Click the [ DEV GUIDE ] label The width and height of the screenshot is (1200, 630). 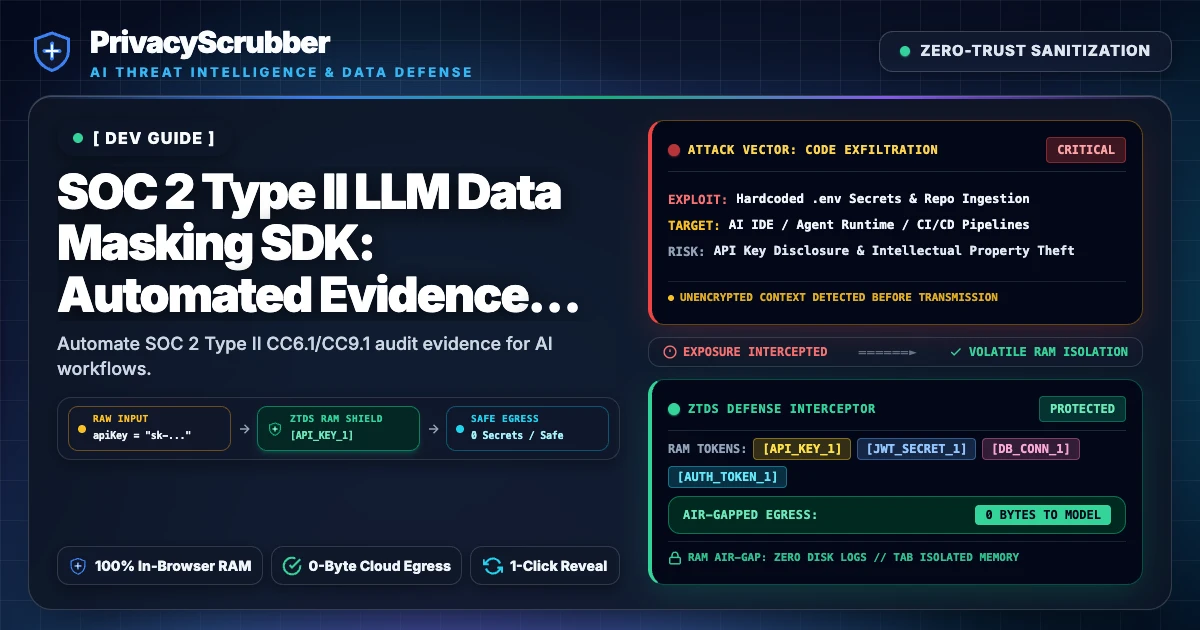click(153, 138)
